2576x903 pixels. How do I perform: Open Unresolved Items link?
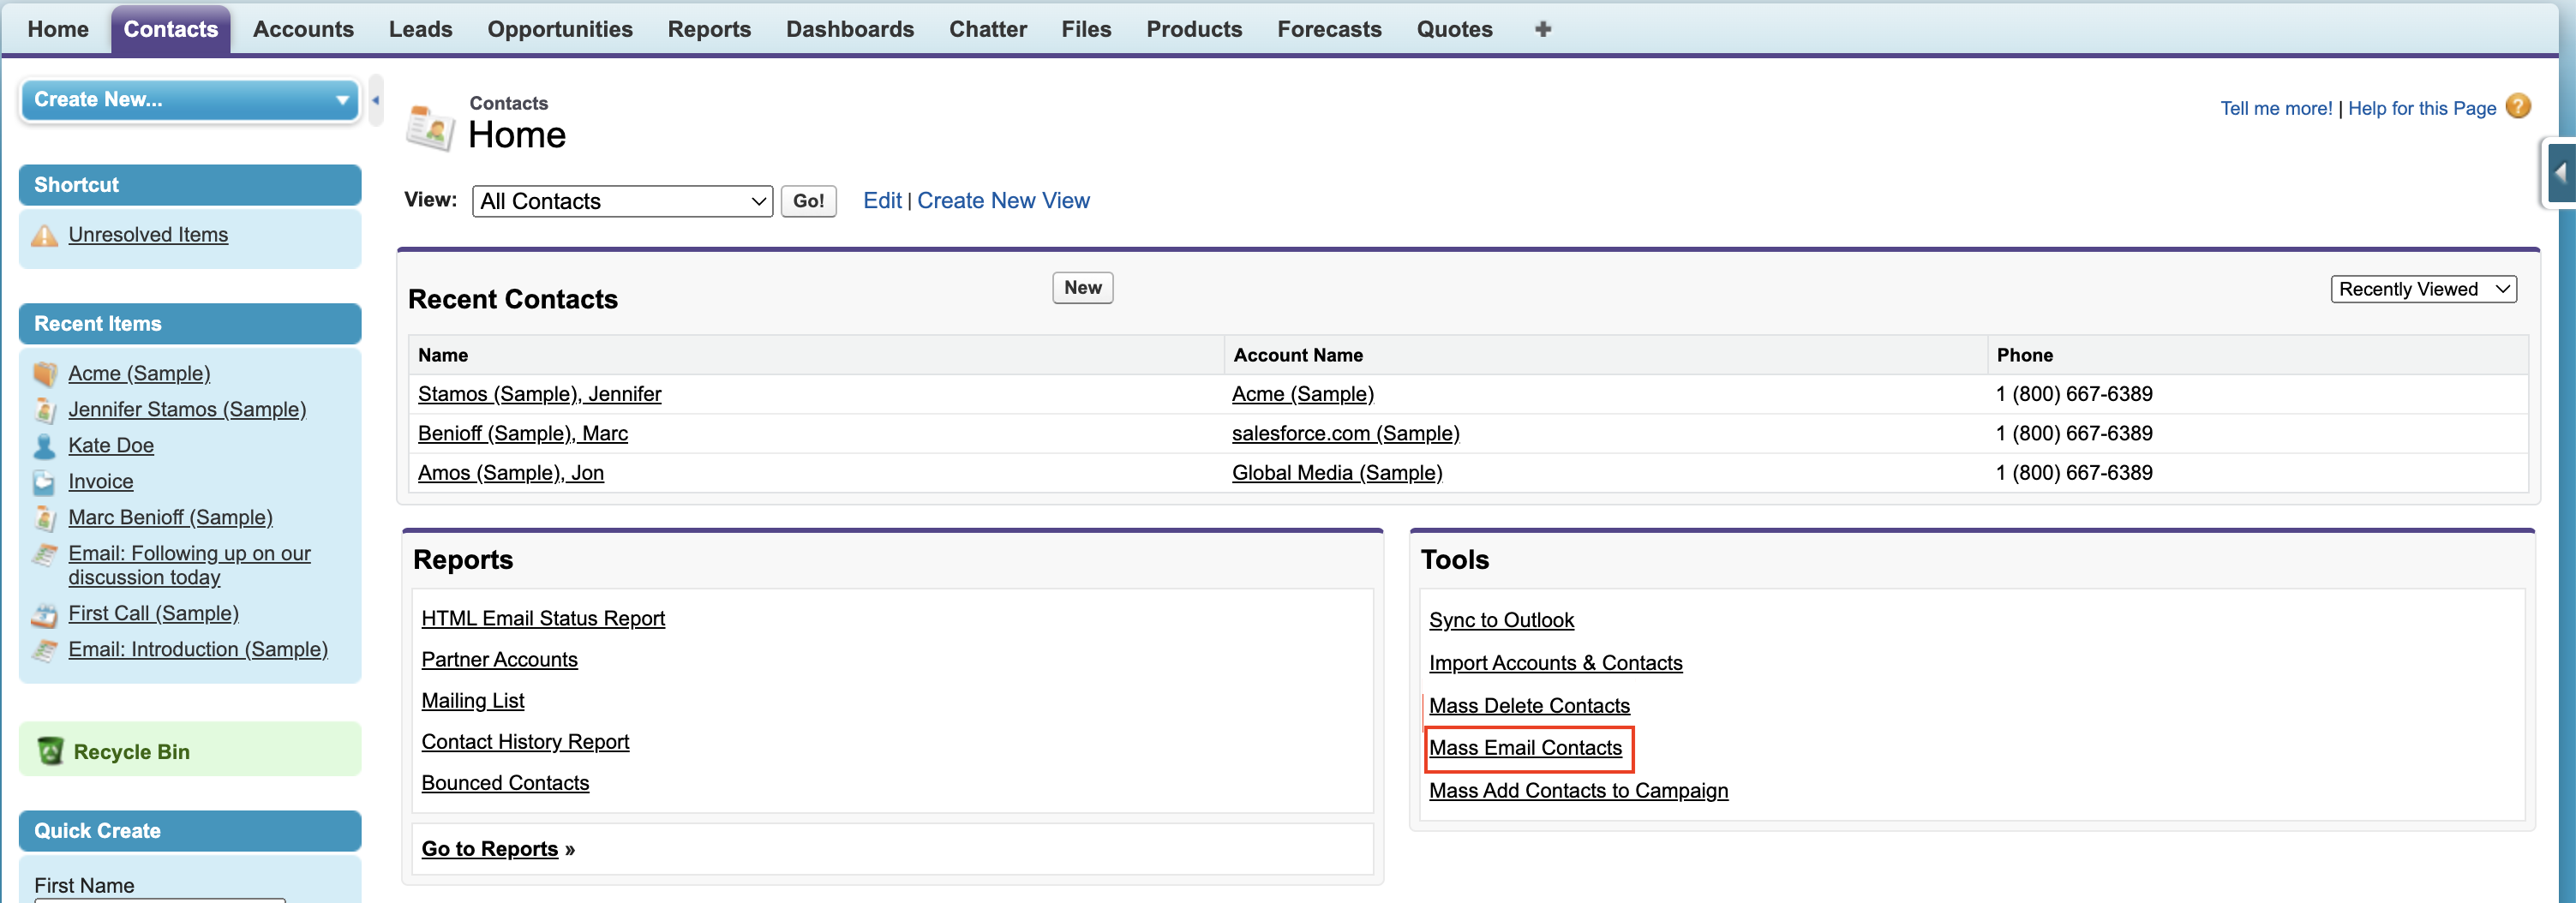[148, 235]
